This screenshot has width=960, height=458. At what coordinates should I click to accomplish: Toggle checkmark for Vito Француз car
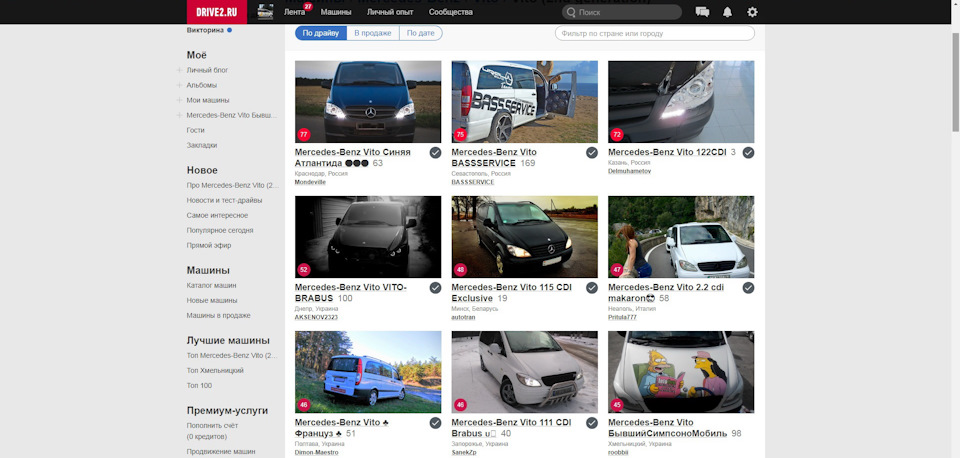(x=435, y=423)
